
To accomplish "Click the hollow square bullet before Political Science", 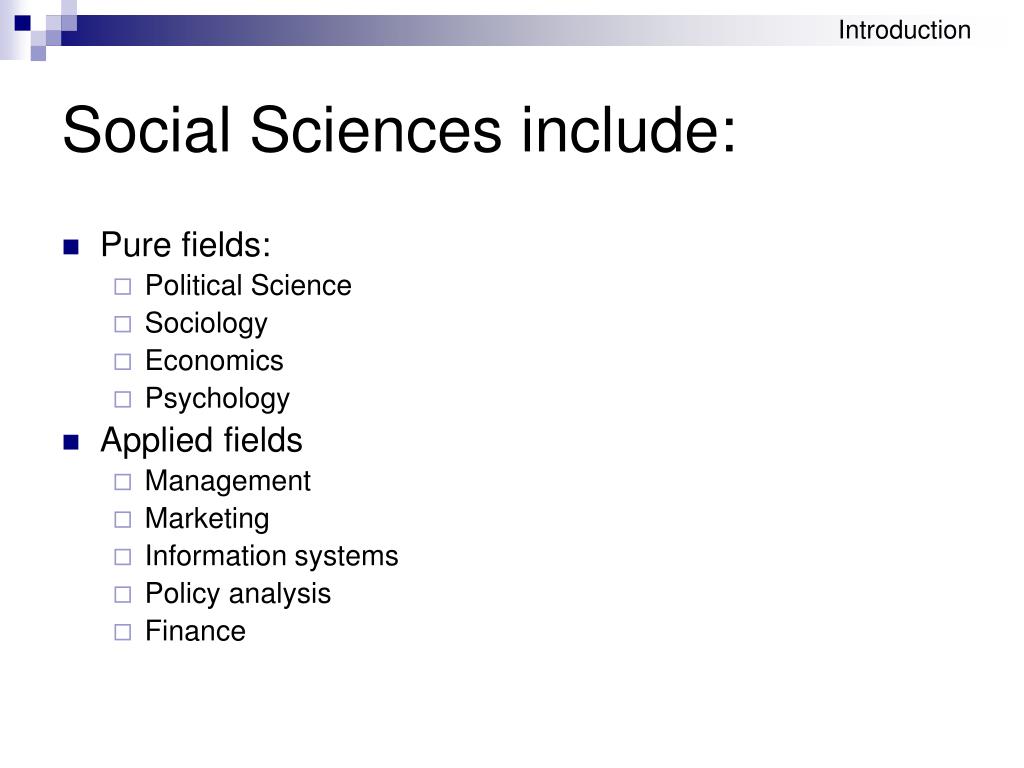I will pyautogui.click(x=122, y=287).
